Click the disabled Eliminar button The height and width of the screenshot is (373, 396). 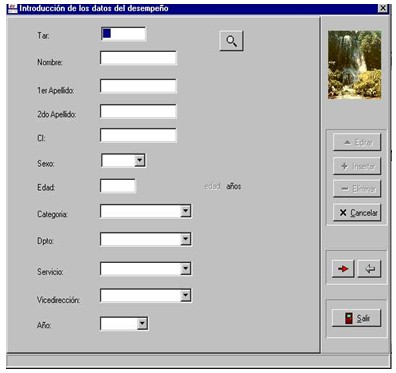tap(357, 189)
